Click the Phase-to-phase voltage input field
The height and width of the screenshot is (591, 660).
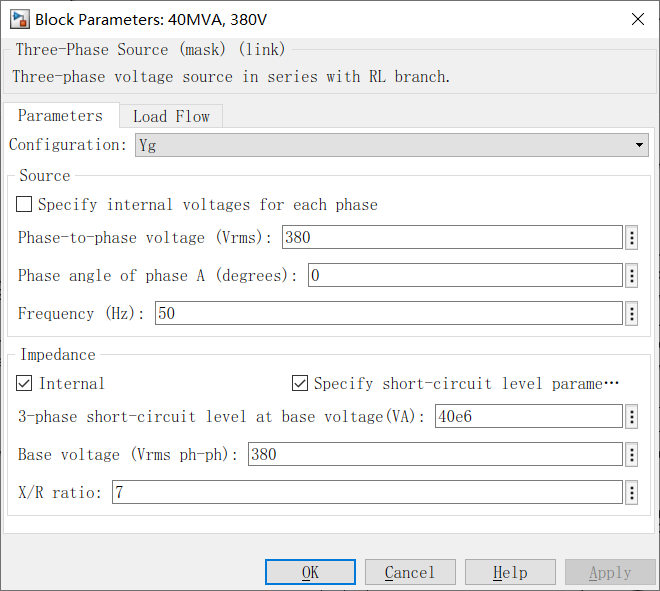452,237
